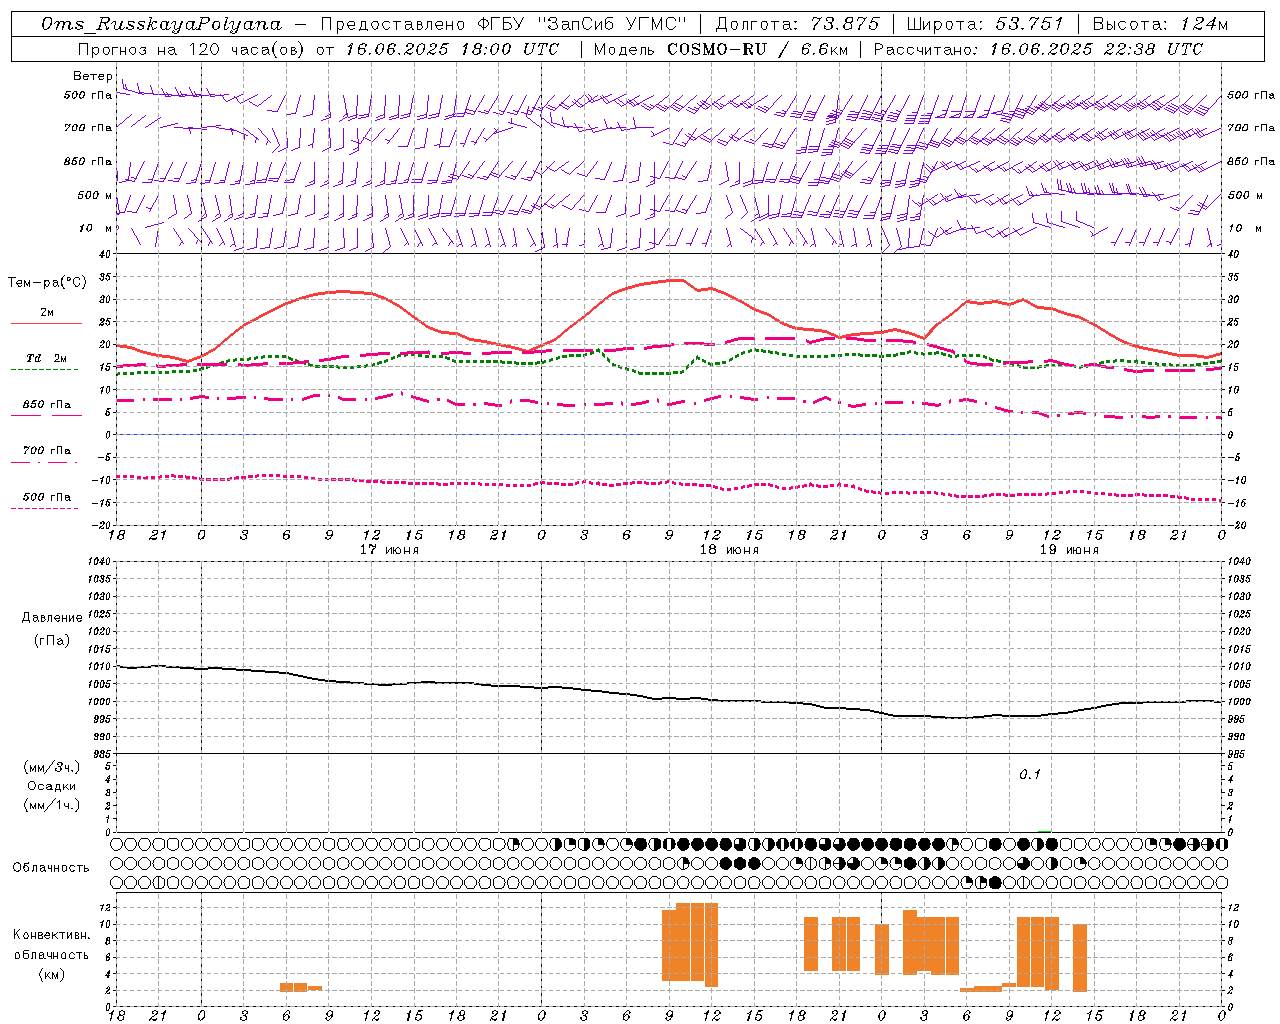The height and width of the screenshot is (1024, 1280).
Task: Click the elevation text 'Высота: 124м'
Action: [1160, 24]
